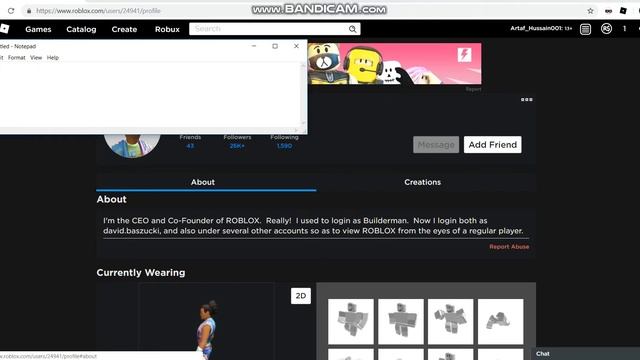
Task: Open the three-dot profile options menu
Action: point(527,100)
